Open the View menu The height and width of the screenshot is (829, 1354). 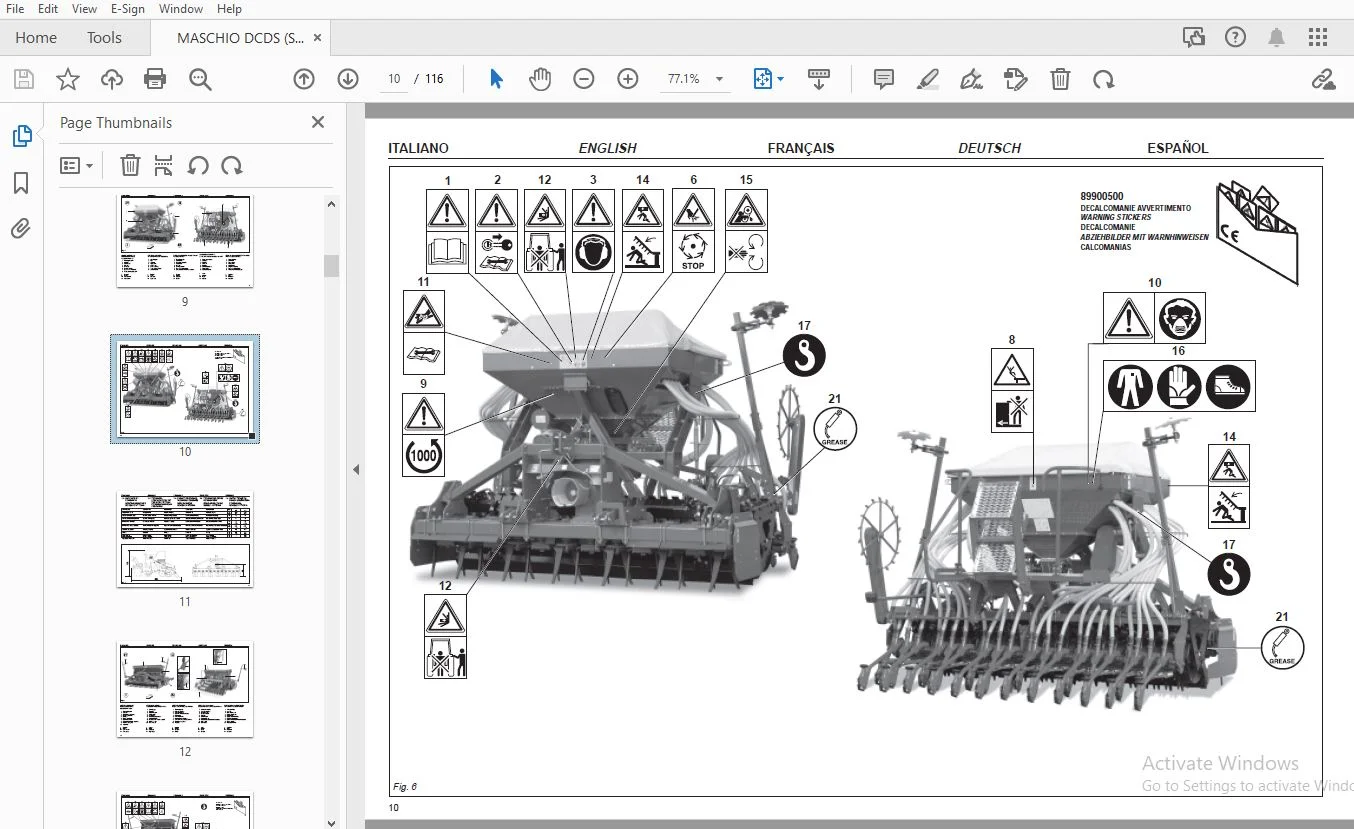click(x=85, y=9)
